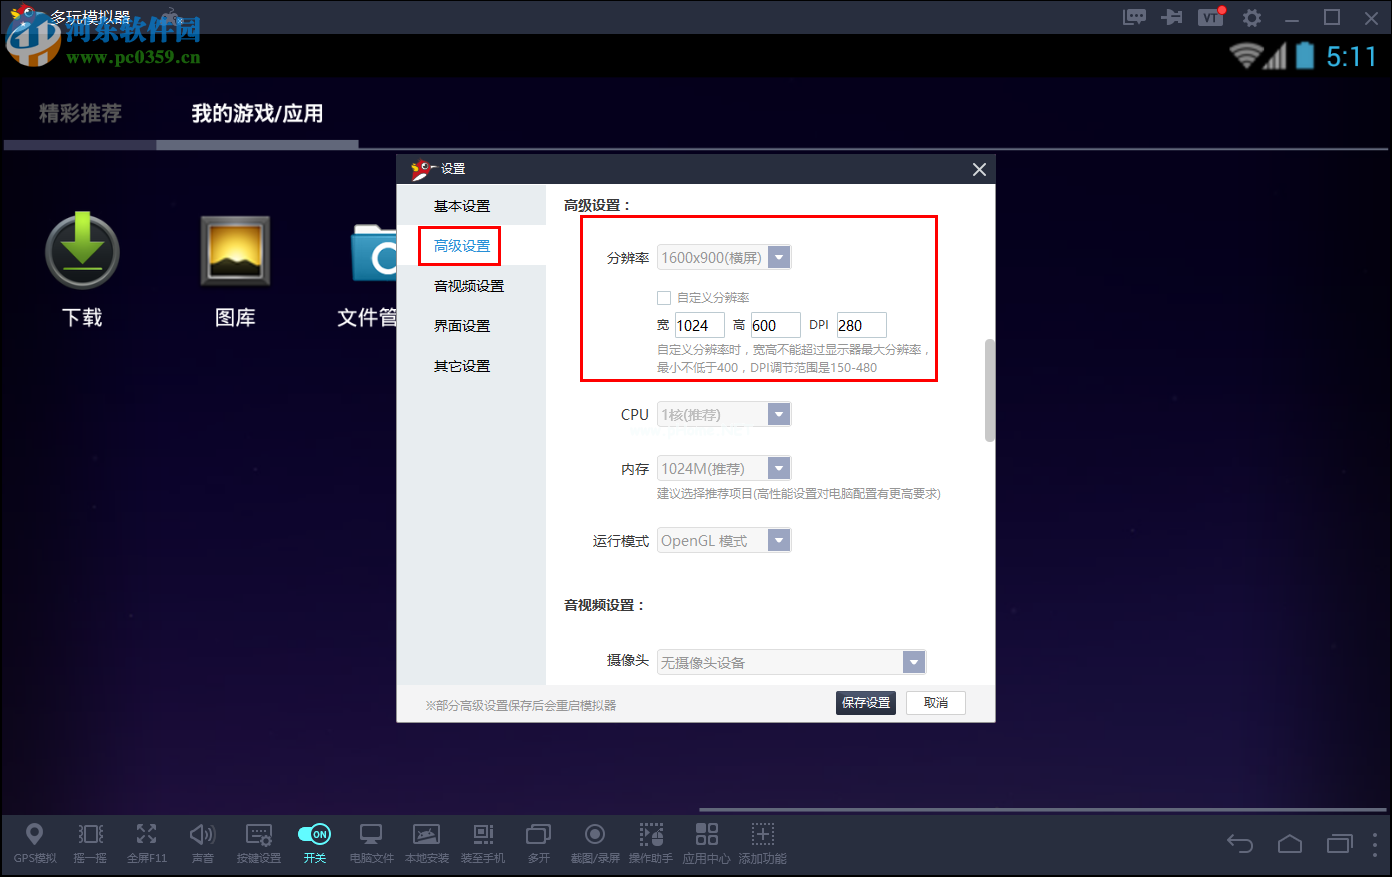The width and height of the screenshot is (1392, 877).
Task: Expand the 运行模式 OpenGL dropdown
Action: click(x=779, y=540)
